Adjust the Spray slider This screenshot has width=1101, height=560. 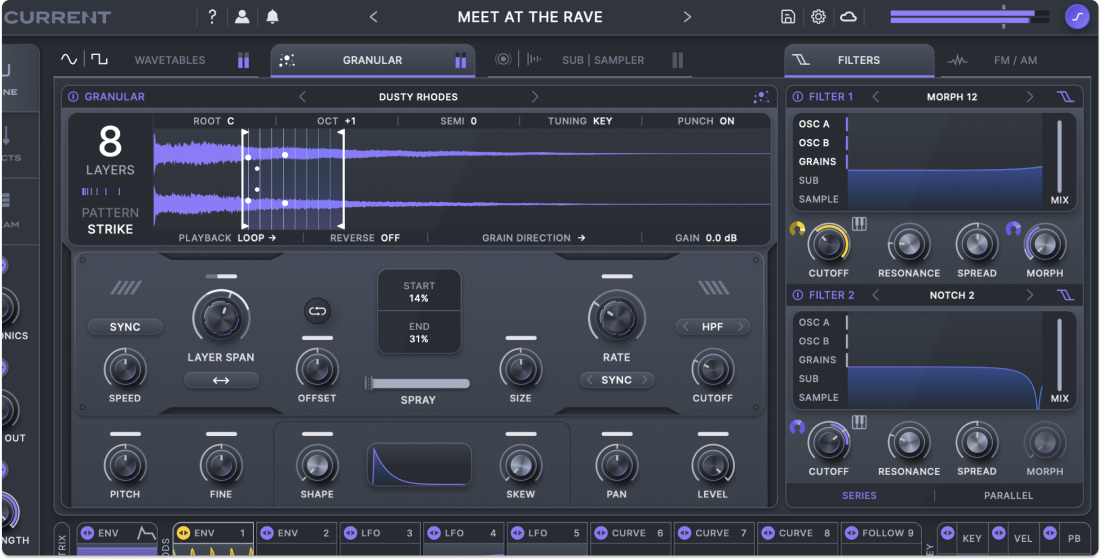pos(418,383)
